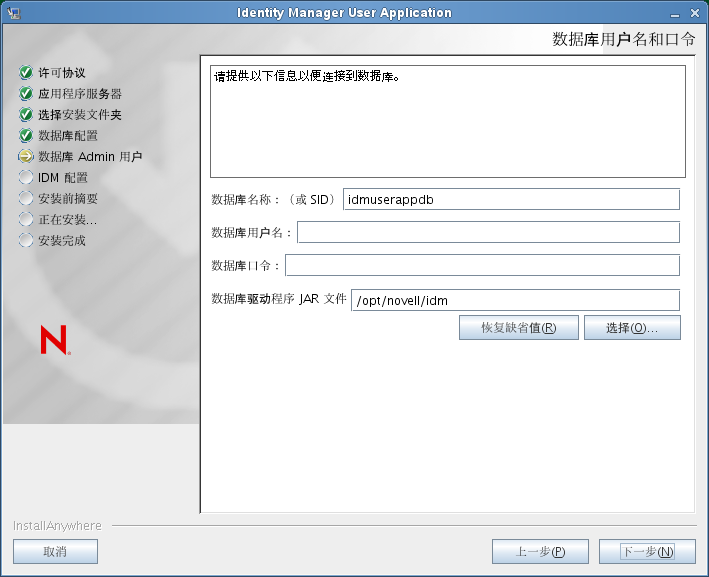Focus the 数据库名称 (或 SID) field
709x577 pixels.
coord(511,199)
